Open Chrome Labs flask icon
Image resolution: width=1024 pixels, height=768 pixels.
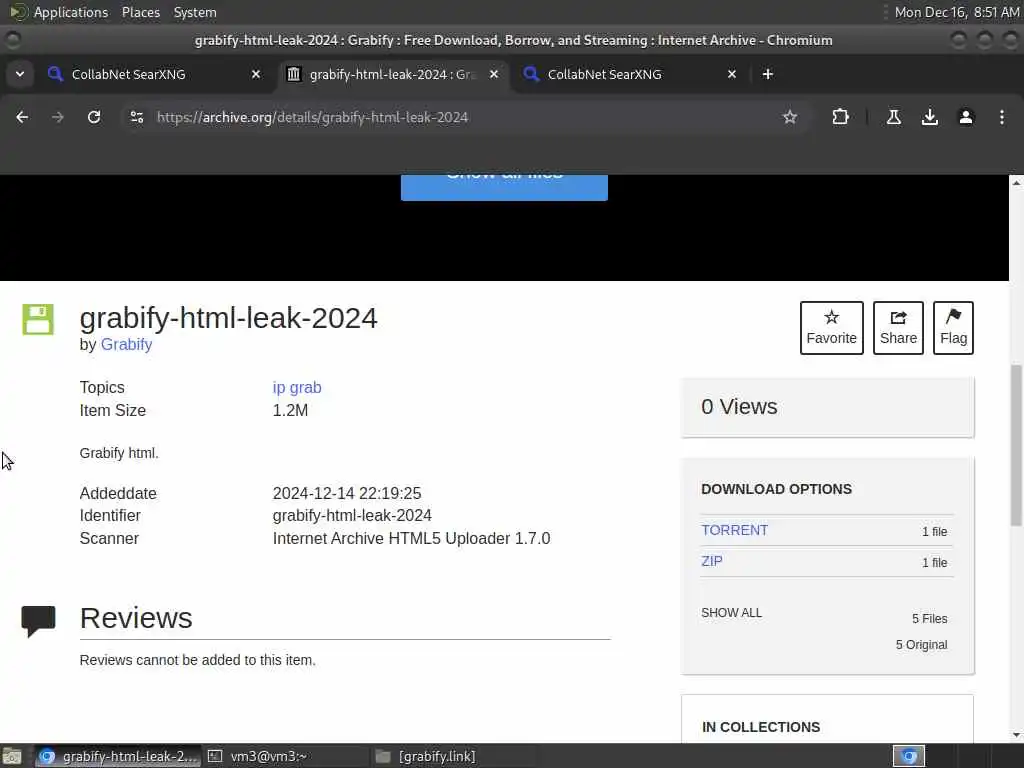coord(893,117)
